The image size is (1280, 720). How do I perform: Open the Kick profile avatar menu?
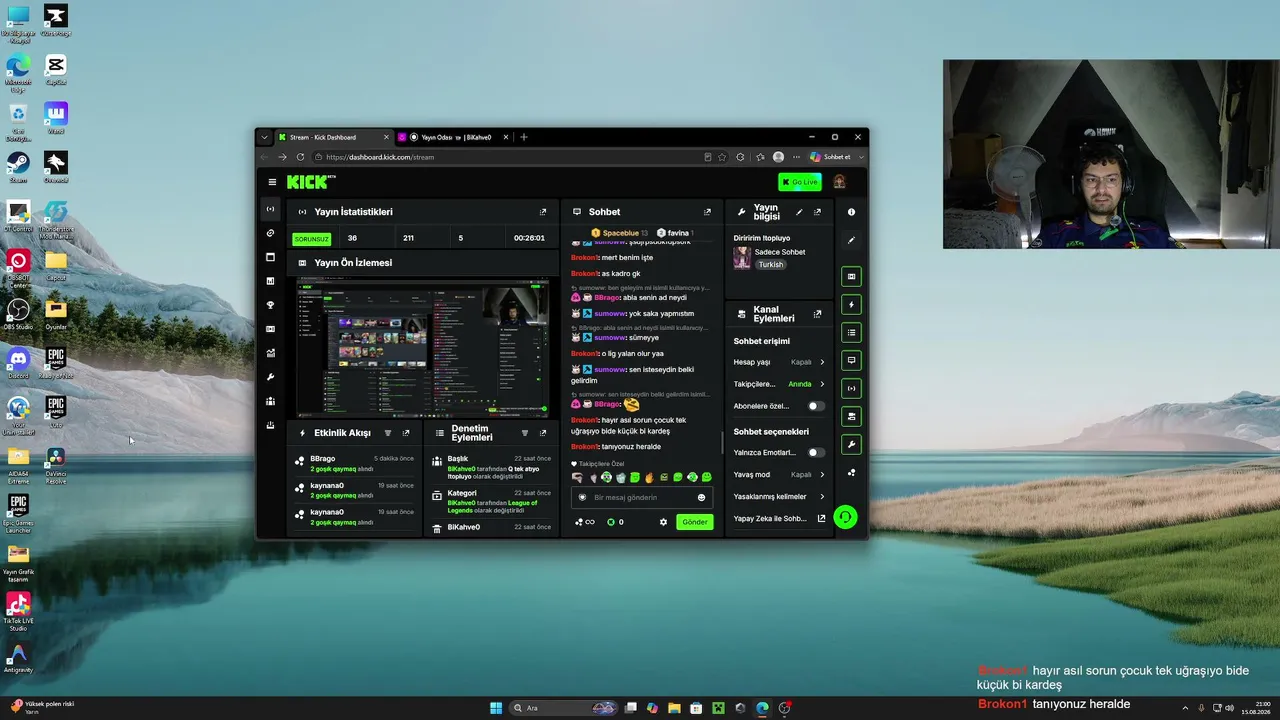click(x=839, y=182)
